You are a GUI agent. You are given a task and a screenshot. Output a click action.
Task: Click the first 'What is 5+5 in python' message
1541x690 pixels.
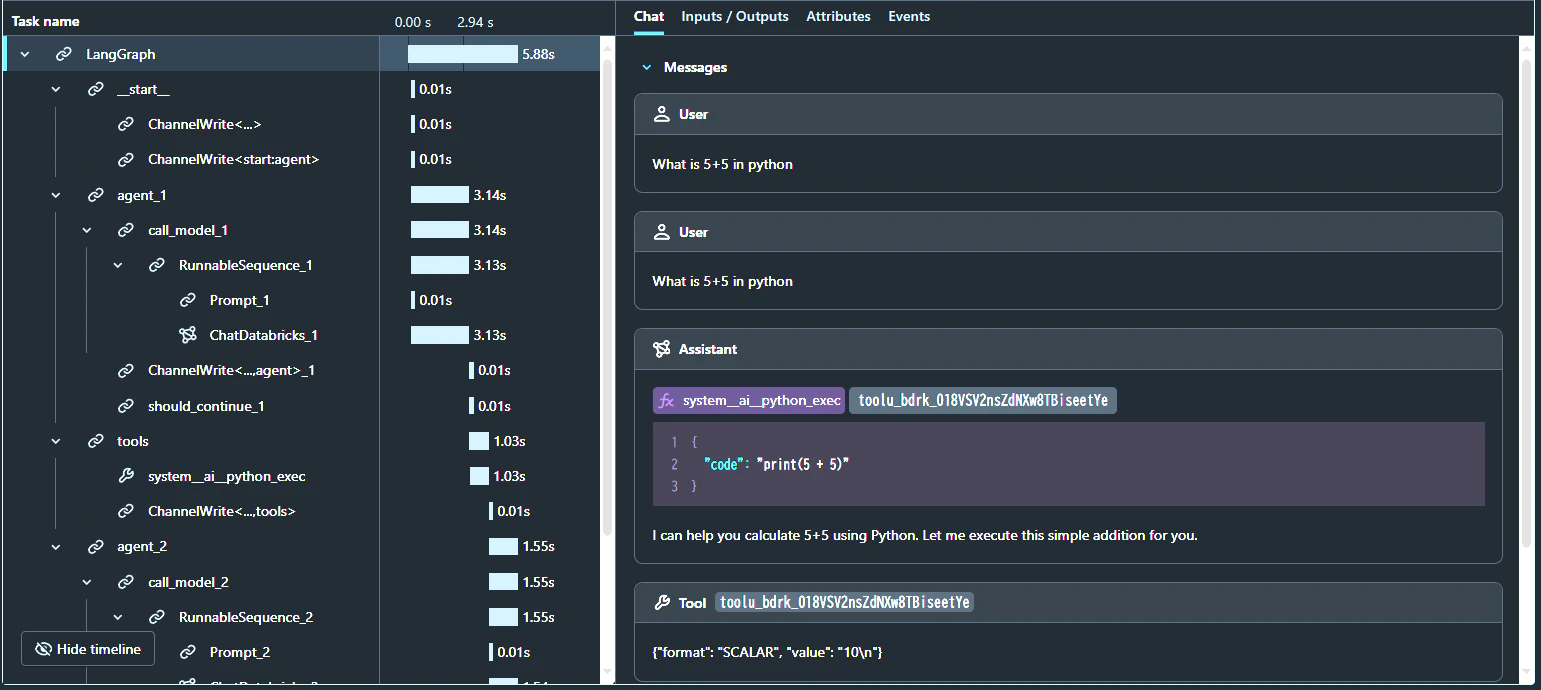[x=722, y=164]
